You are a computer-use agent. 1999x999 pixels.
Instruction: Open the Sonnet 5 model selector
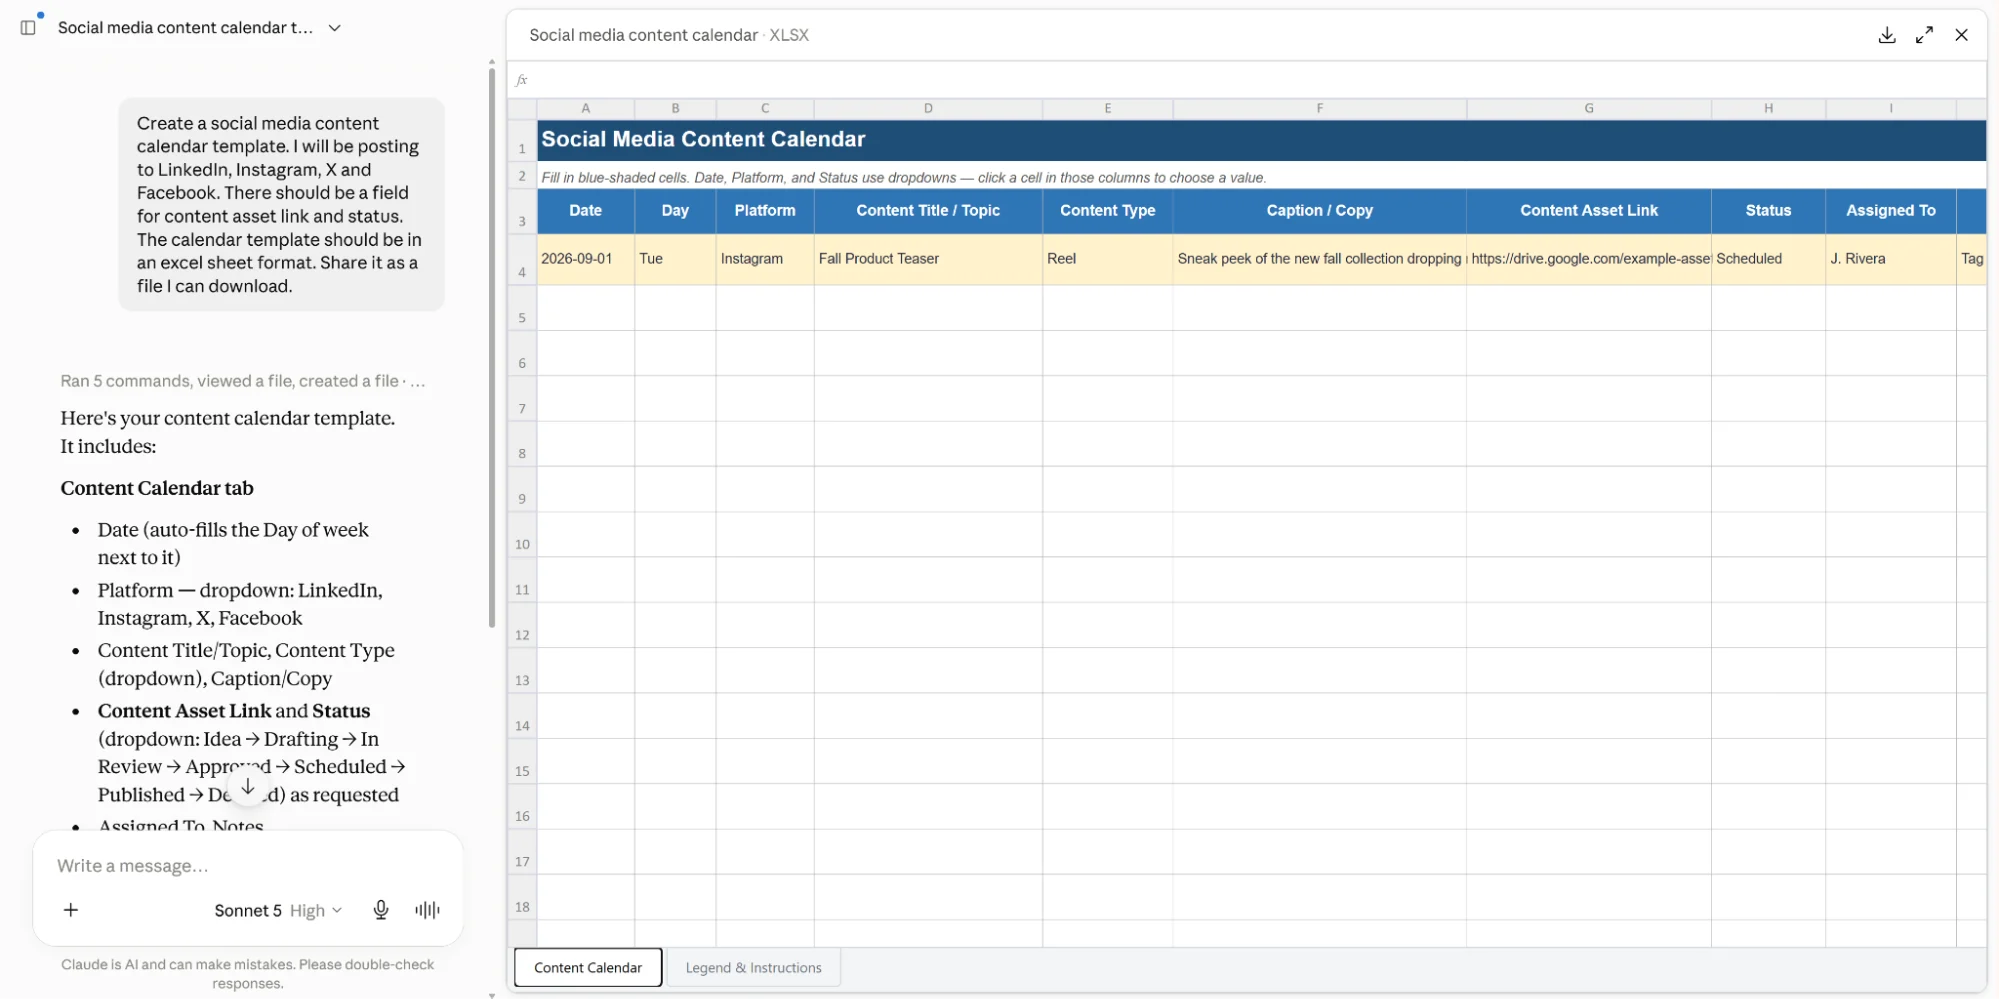pyautogui.click(x=278, y=910)
